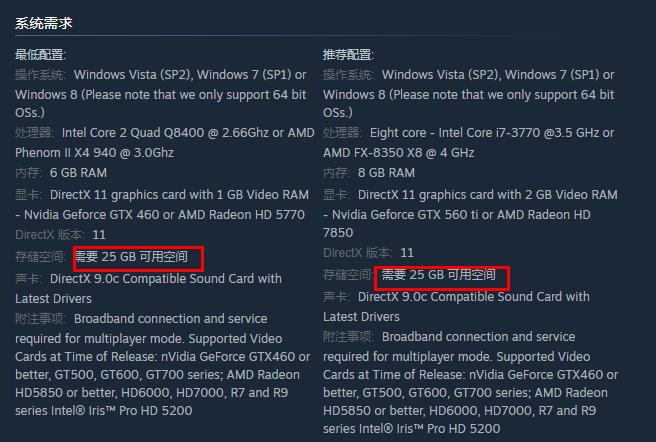Click the recommended 8 GB RAM text
The image size is (656, 442).
pos(386,172)
